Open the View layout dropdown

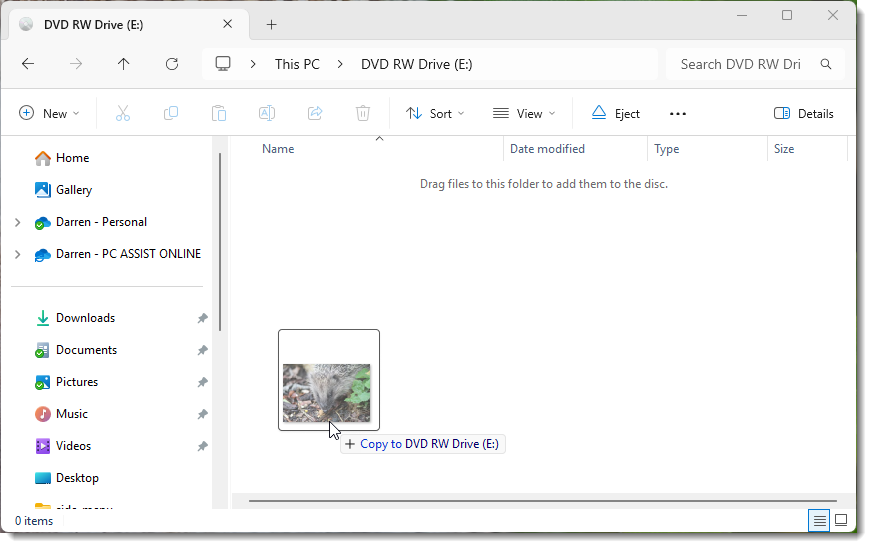(524, 113)
